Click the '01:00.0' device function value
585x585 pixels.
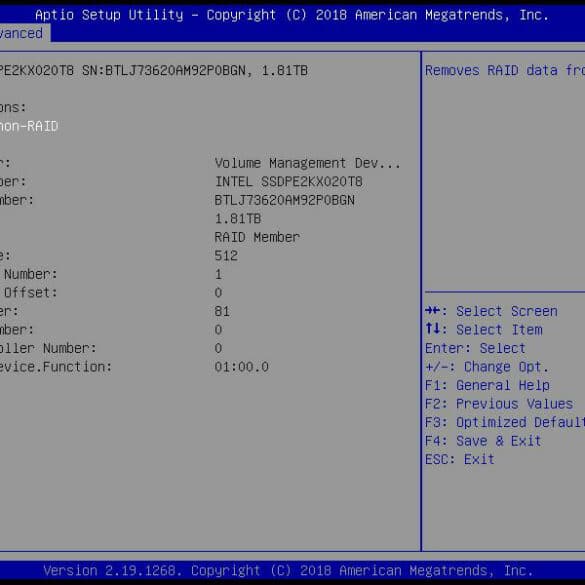pos(241,367)
